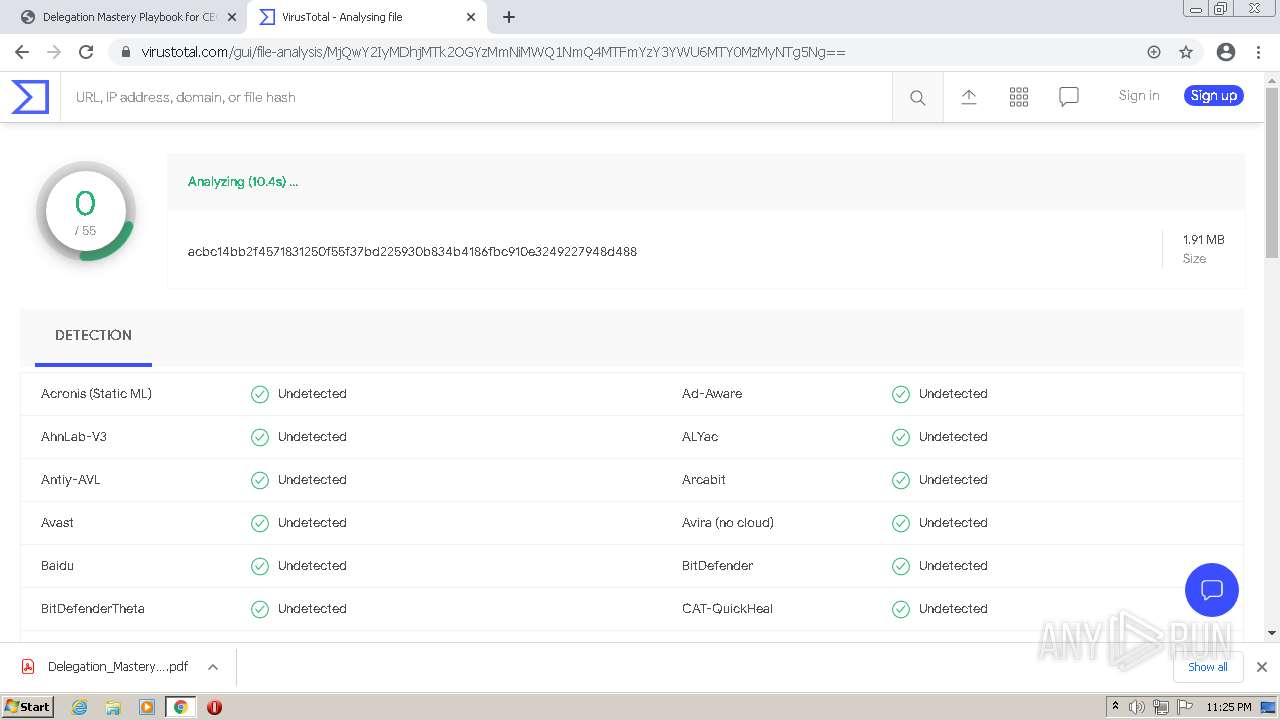Go back with the browser arrow

22,52
